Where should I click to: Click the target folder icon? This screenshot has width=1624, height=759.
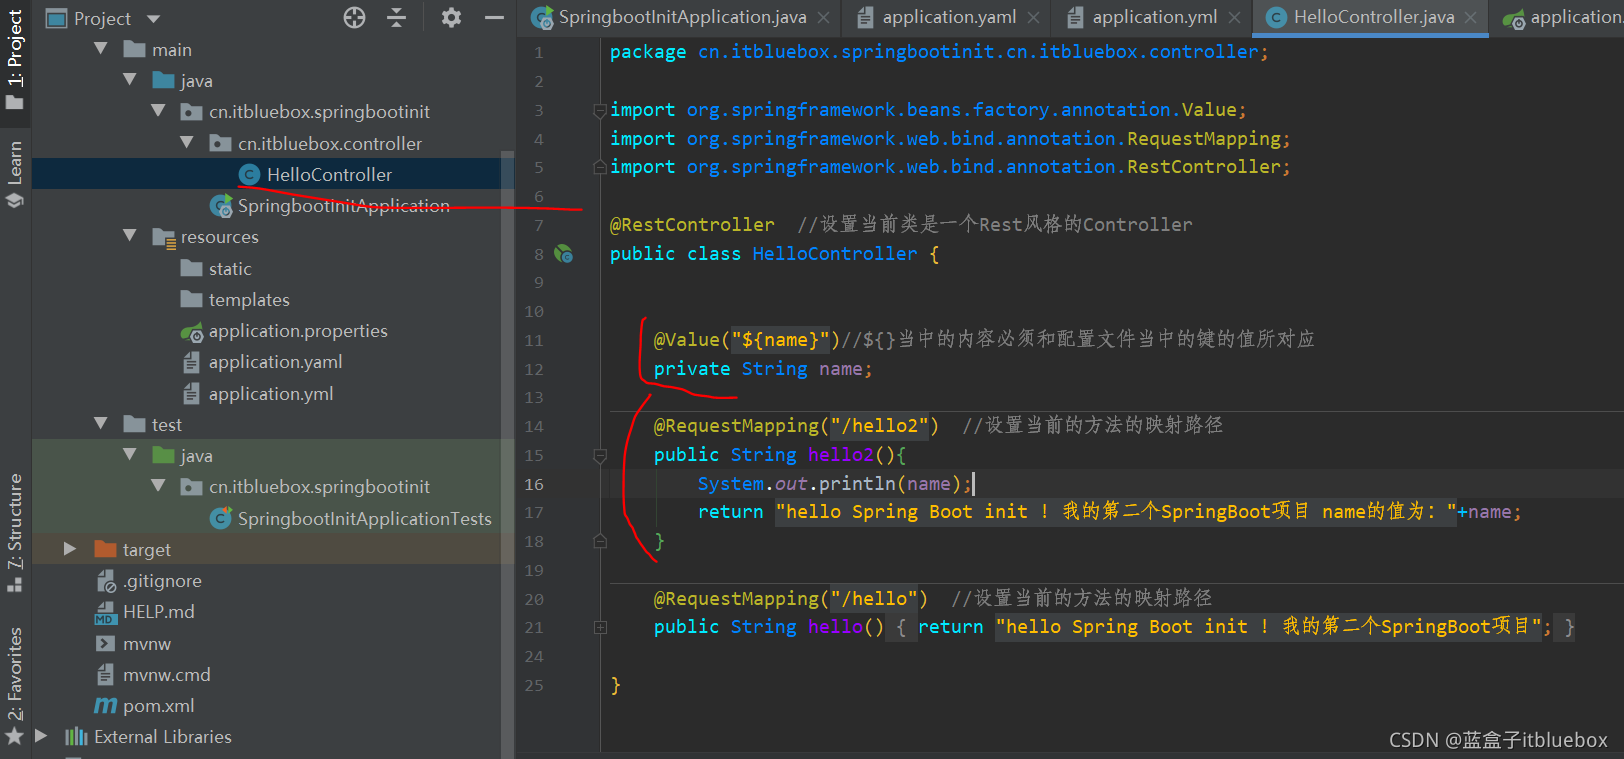[x=105, y=549]
